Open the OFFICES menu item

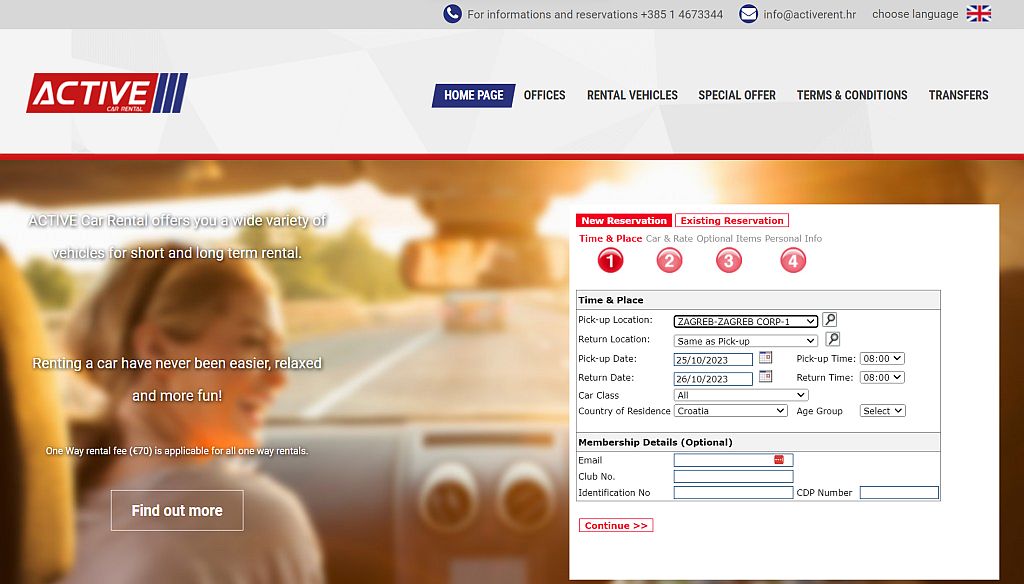[545, 95]
